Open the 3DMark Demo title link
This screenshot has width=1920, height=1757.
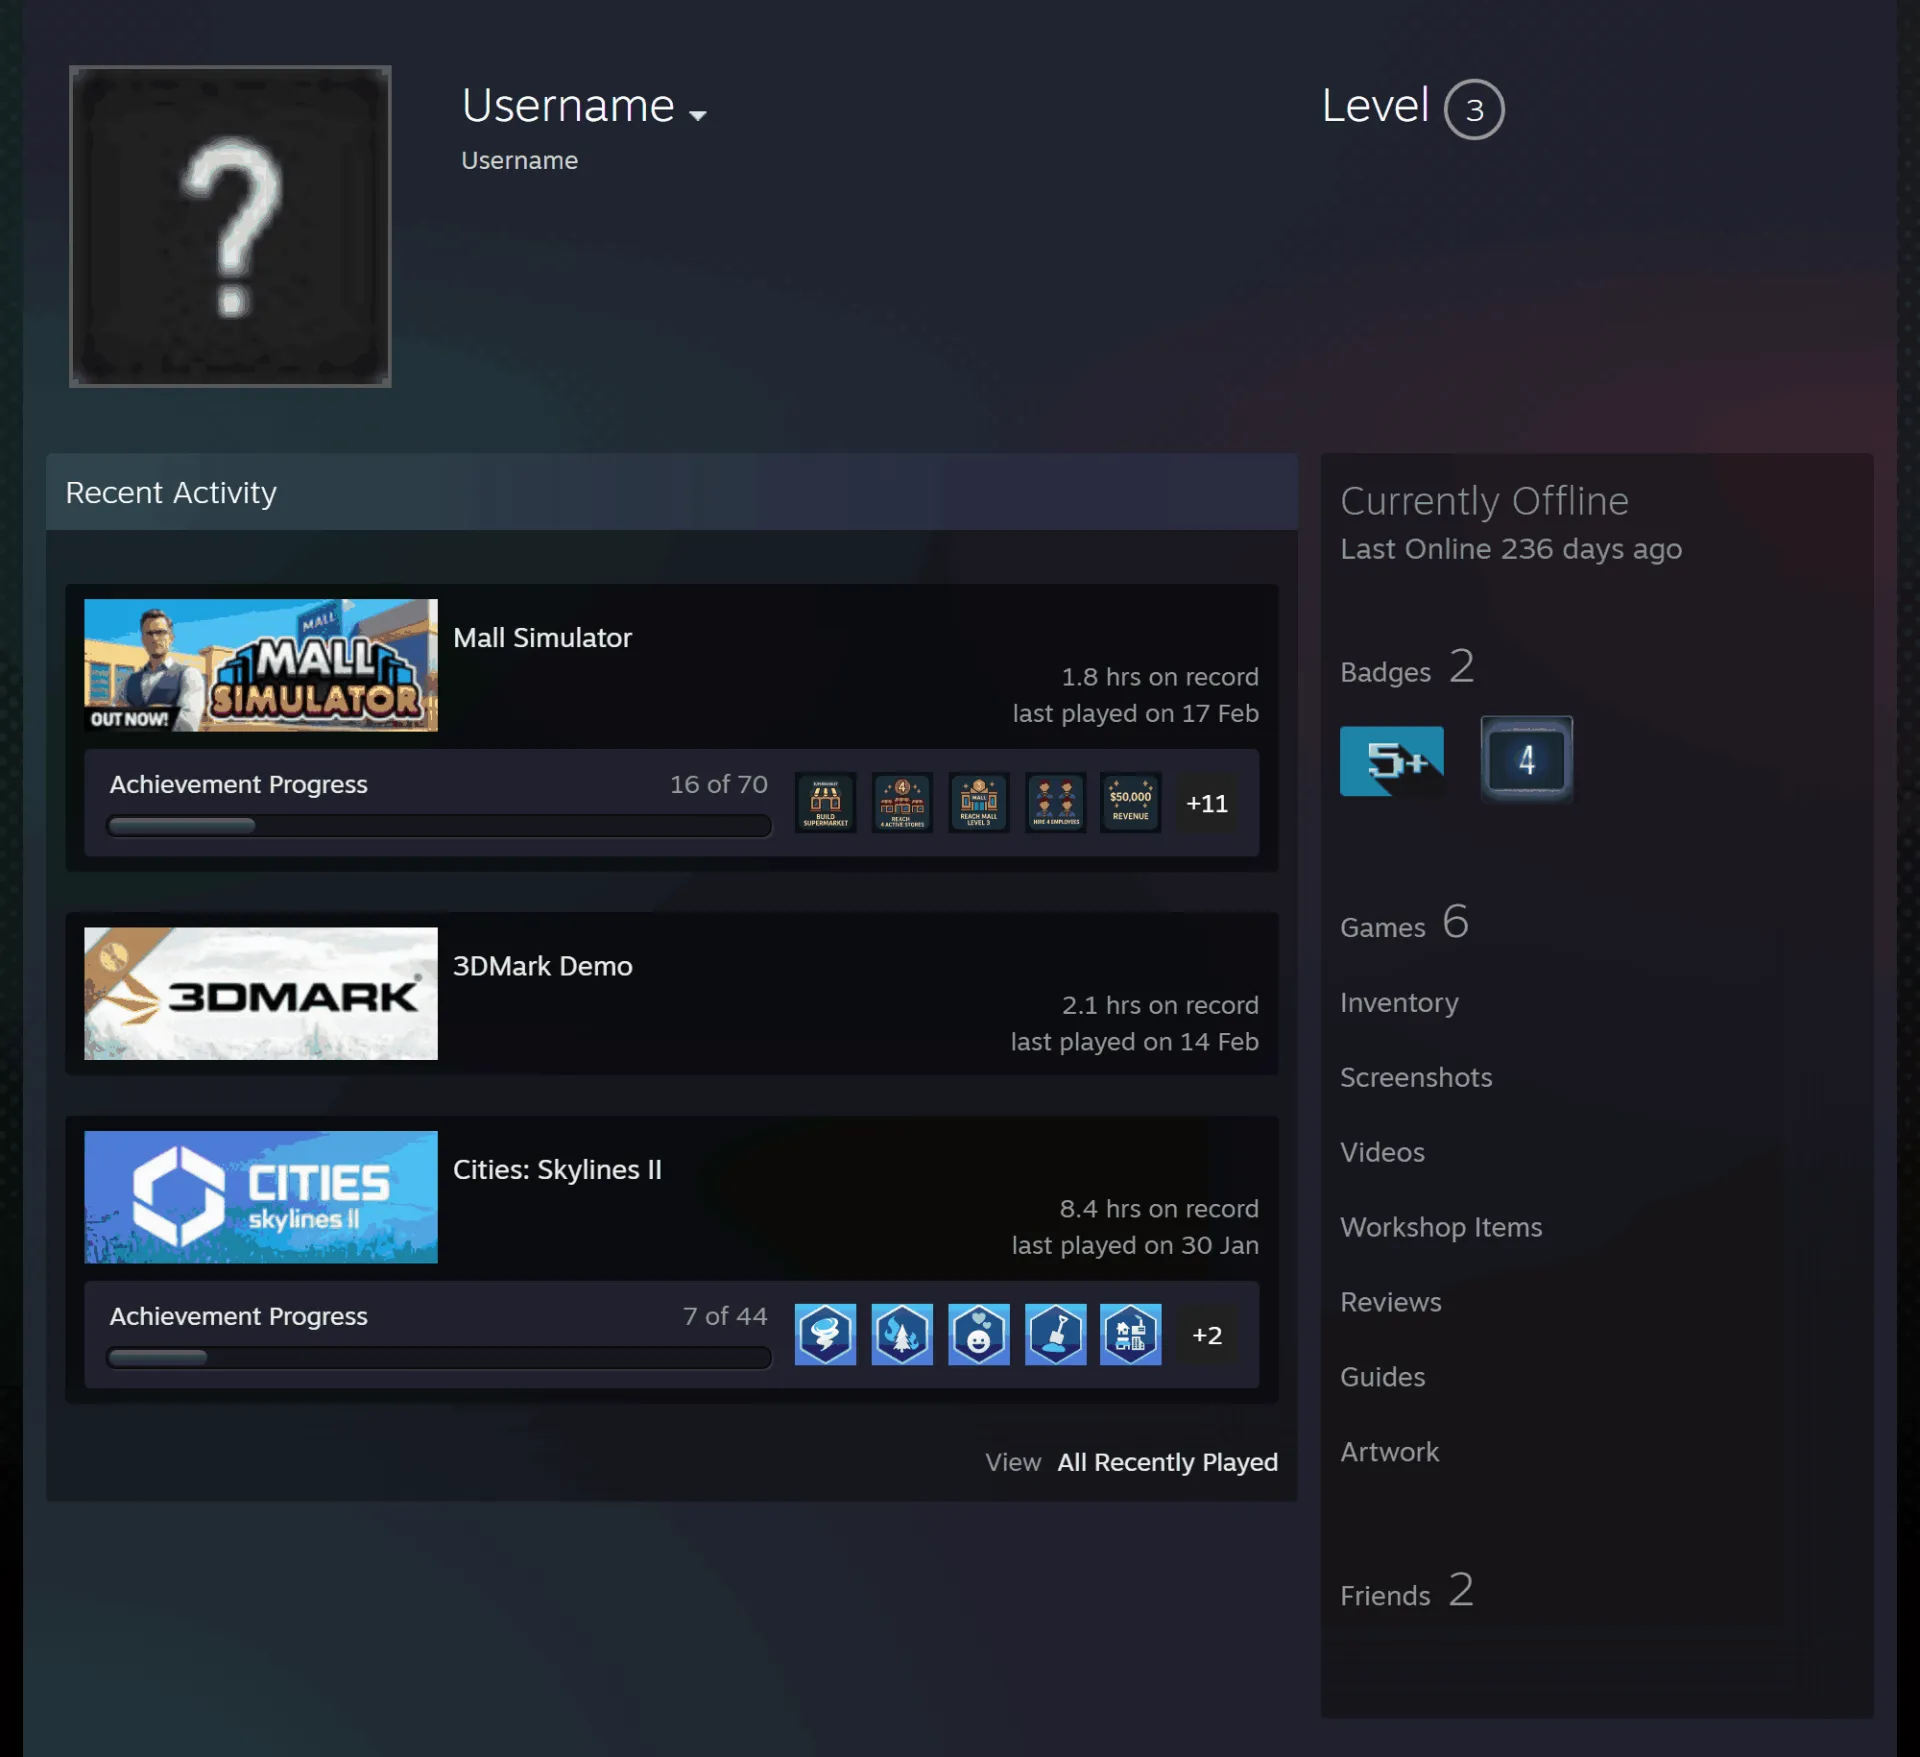point(542,966)
